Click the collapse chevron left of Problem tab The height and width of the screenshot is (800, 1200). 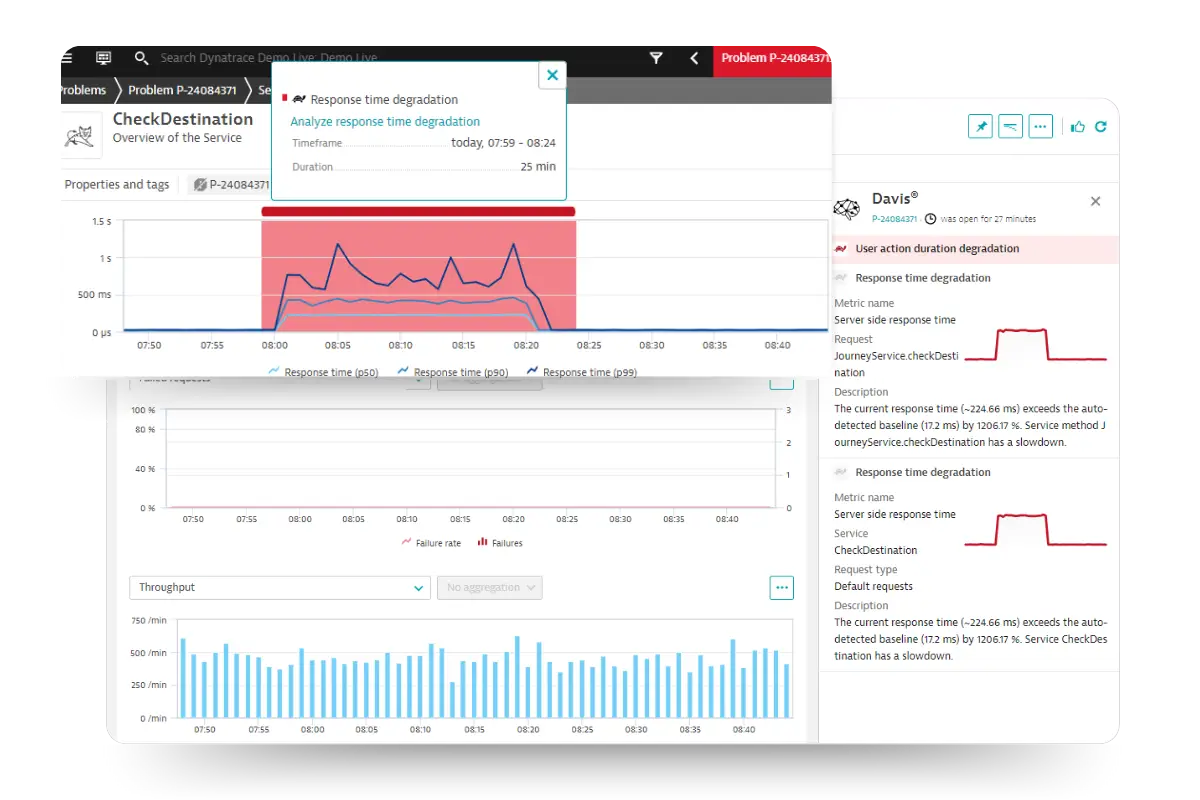[x=694, y=58]
